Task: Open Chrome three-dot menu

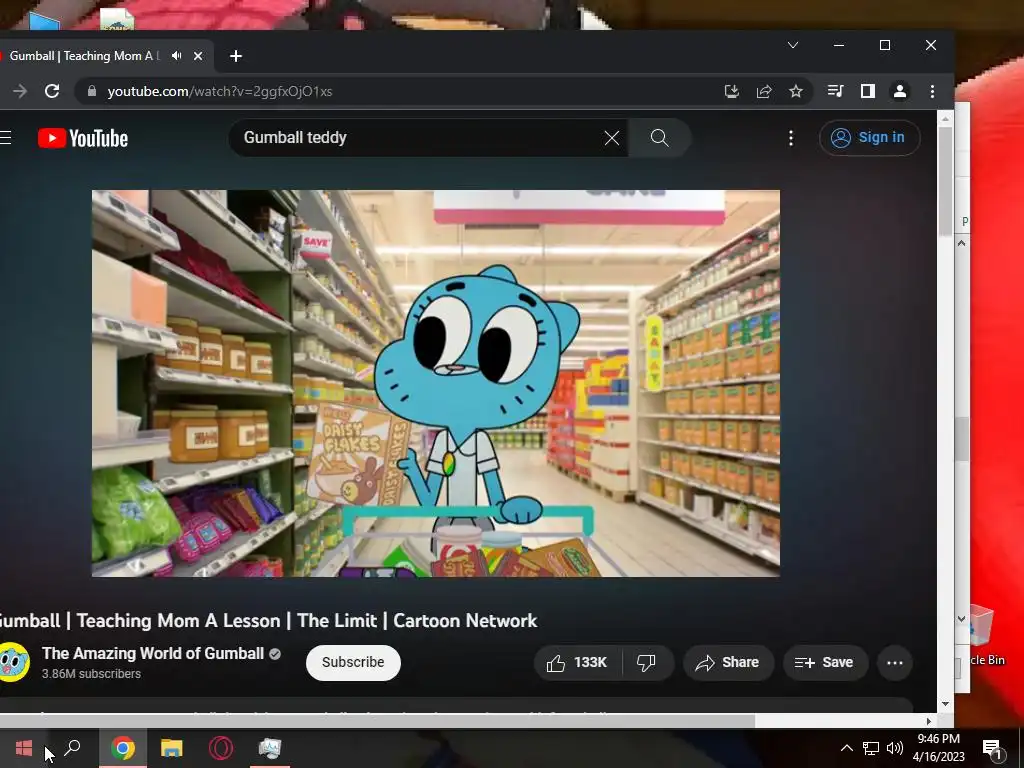Action: click(932, 91)
